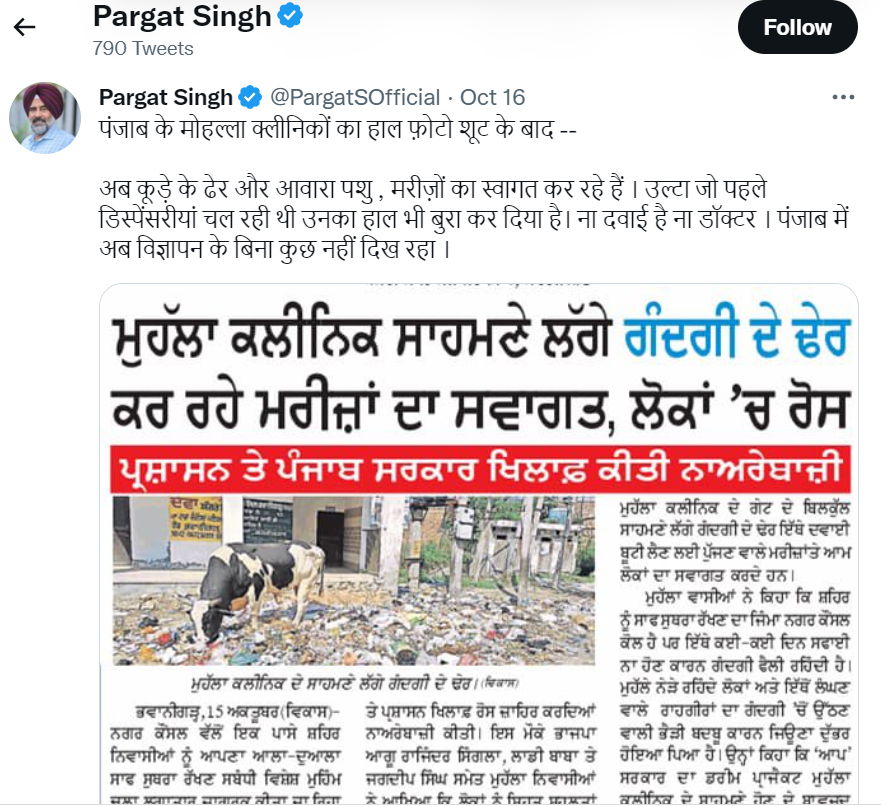Go back using the left arrow icon
Image resolution: width=881 pixels, height=806 pixels.
(x=24, y=26)
